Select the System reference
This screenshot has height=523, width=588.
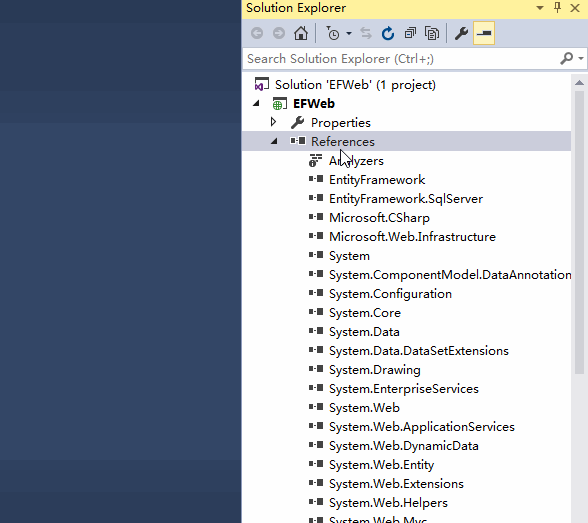click(x=349, y=256)
